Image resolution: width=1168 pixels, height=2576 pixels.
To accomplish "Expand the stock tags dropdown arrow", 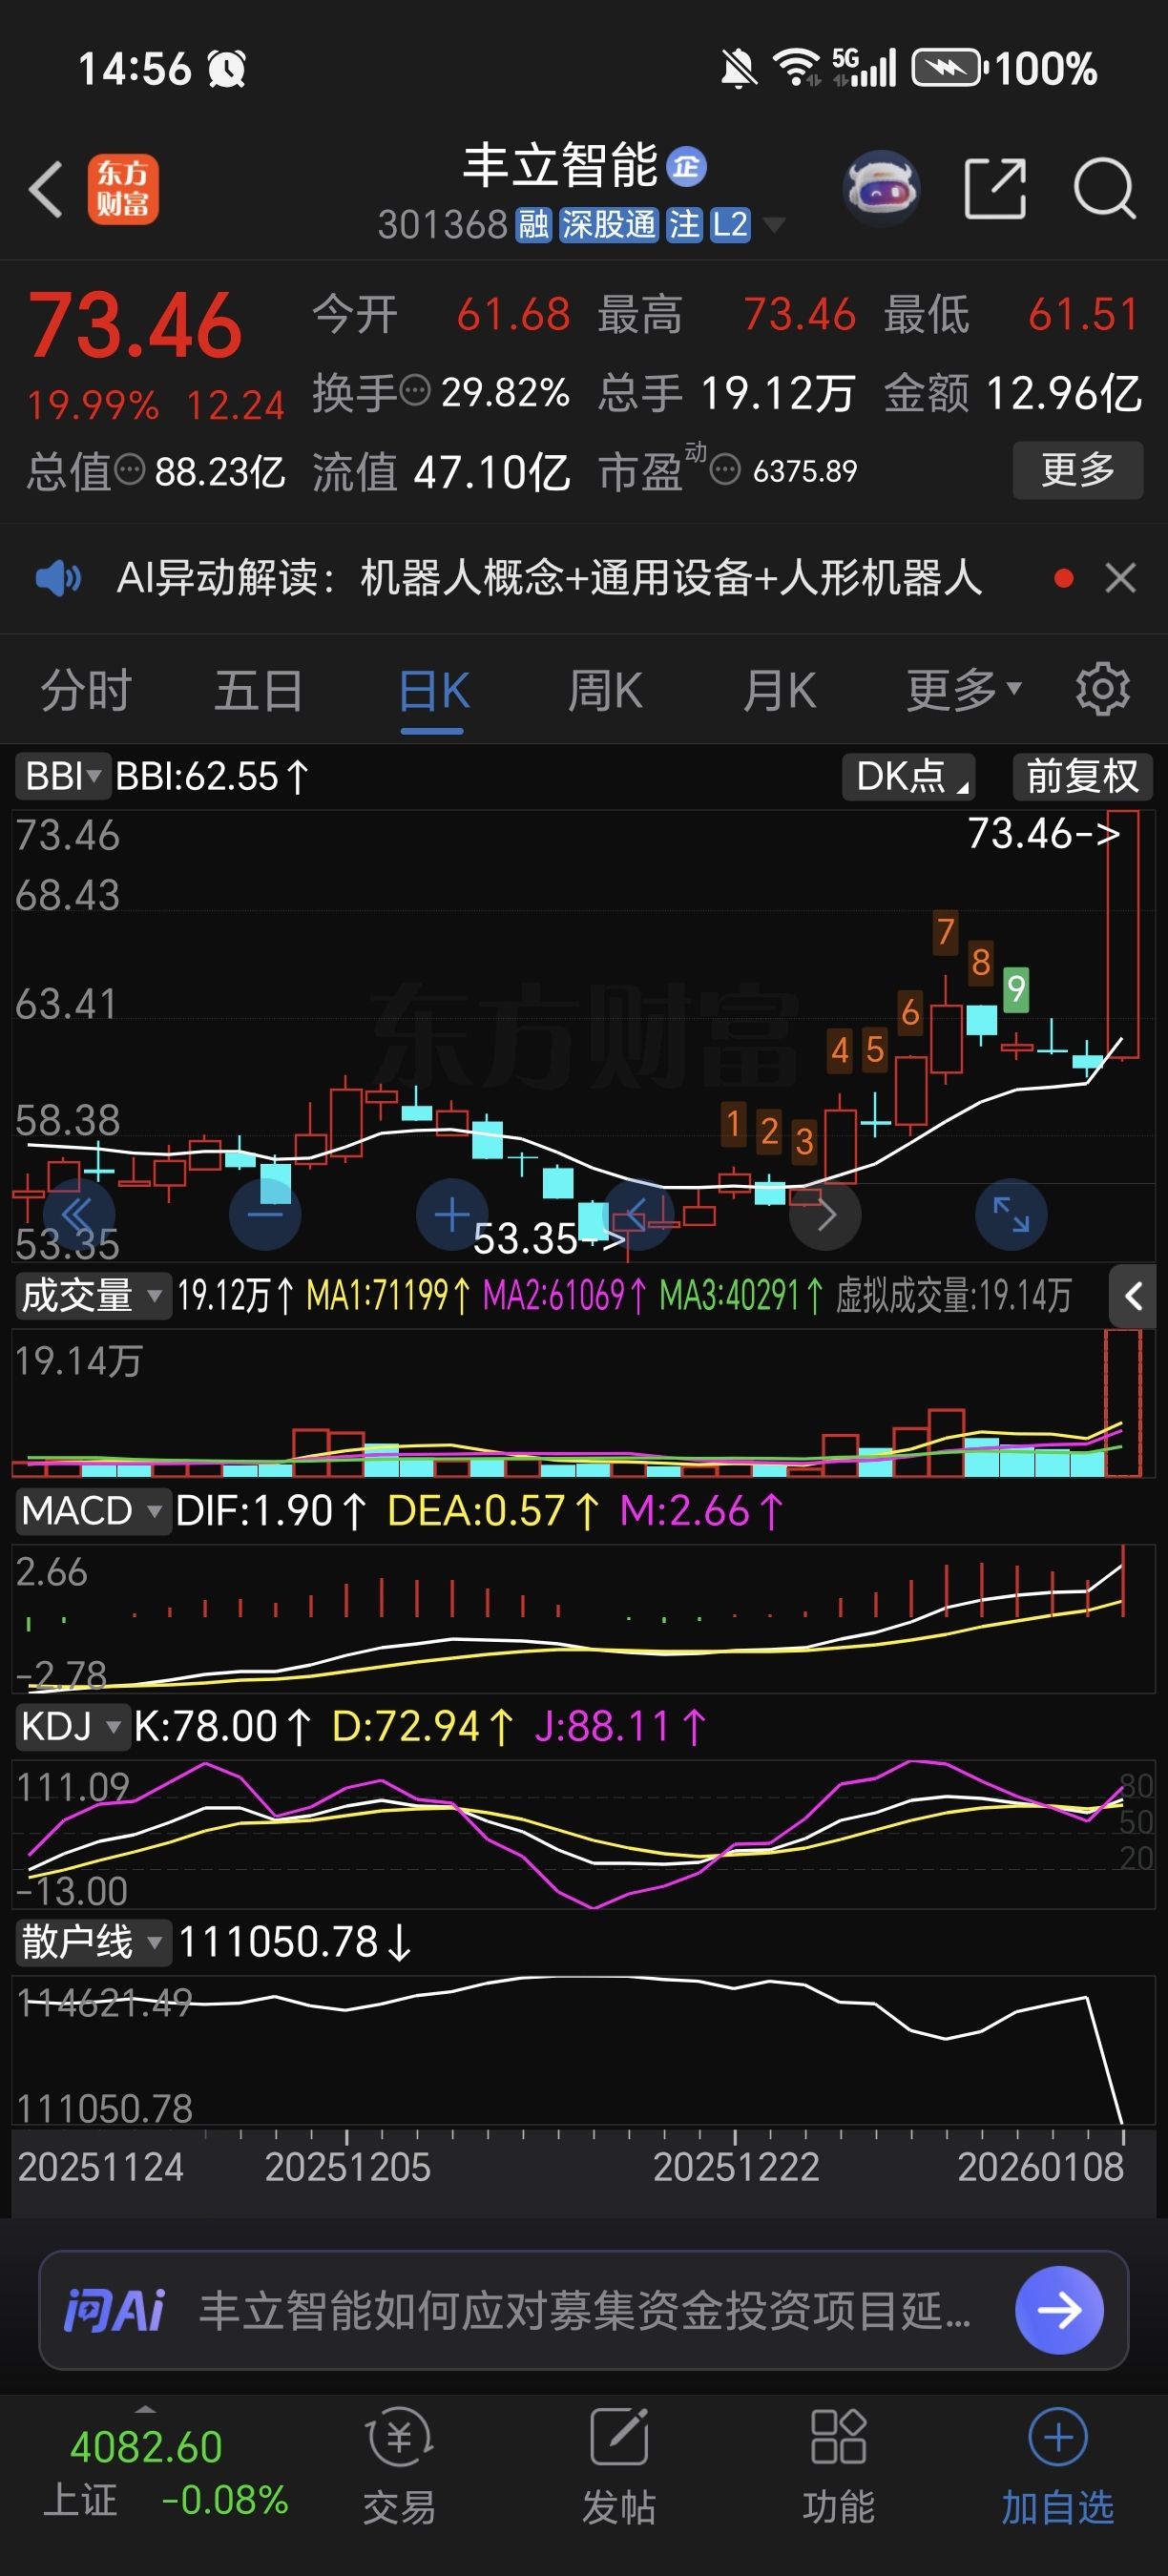I will pyautogui.click(x=773, y=225).
